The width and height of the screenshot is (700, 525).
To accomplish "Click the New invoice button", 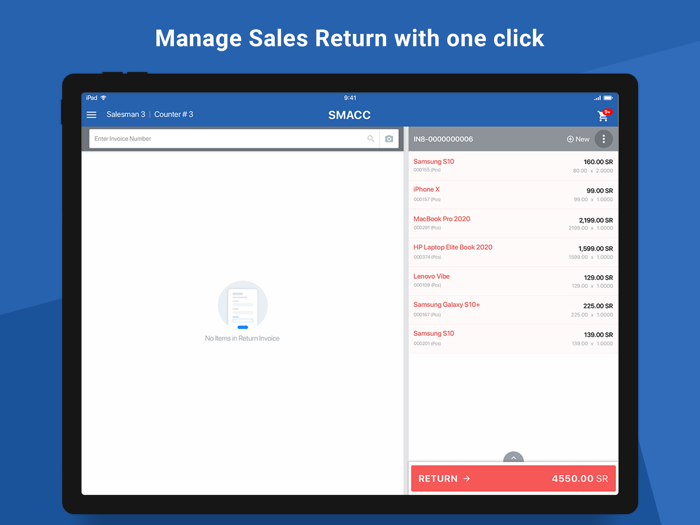I will tap(578, 139).
